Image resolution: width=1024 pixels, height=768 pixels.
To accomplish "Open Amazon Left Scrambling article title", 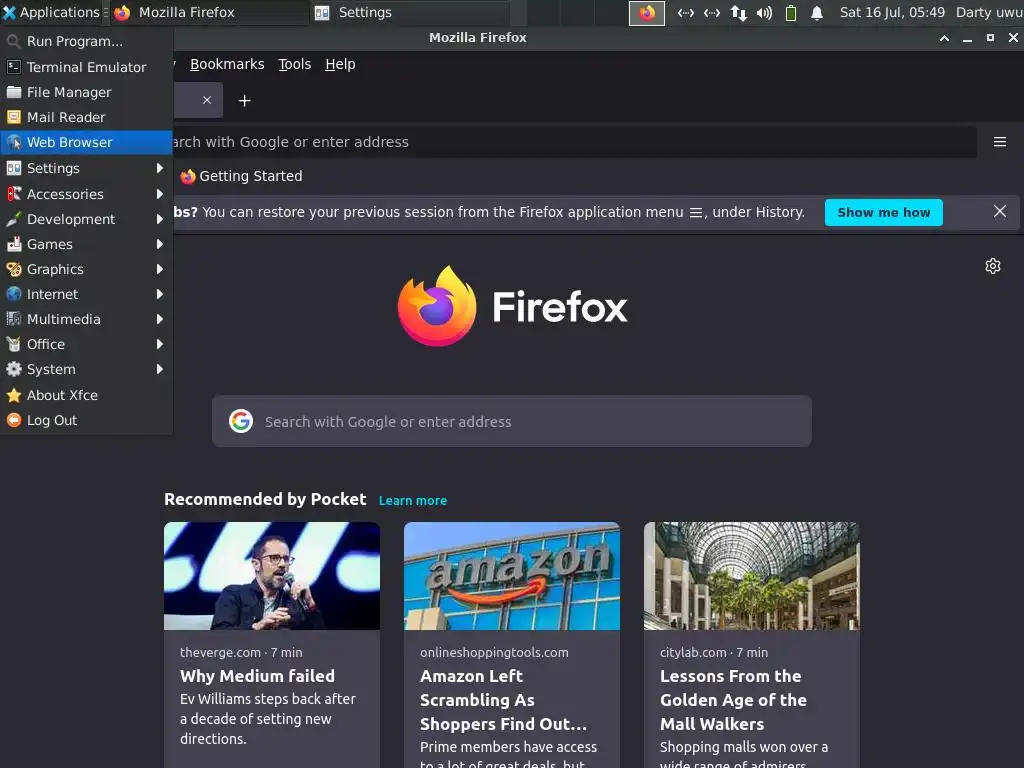I will tap(504, 700).
